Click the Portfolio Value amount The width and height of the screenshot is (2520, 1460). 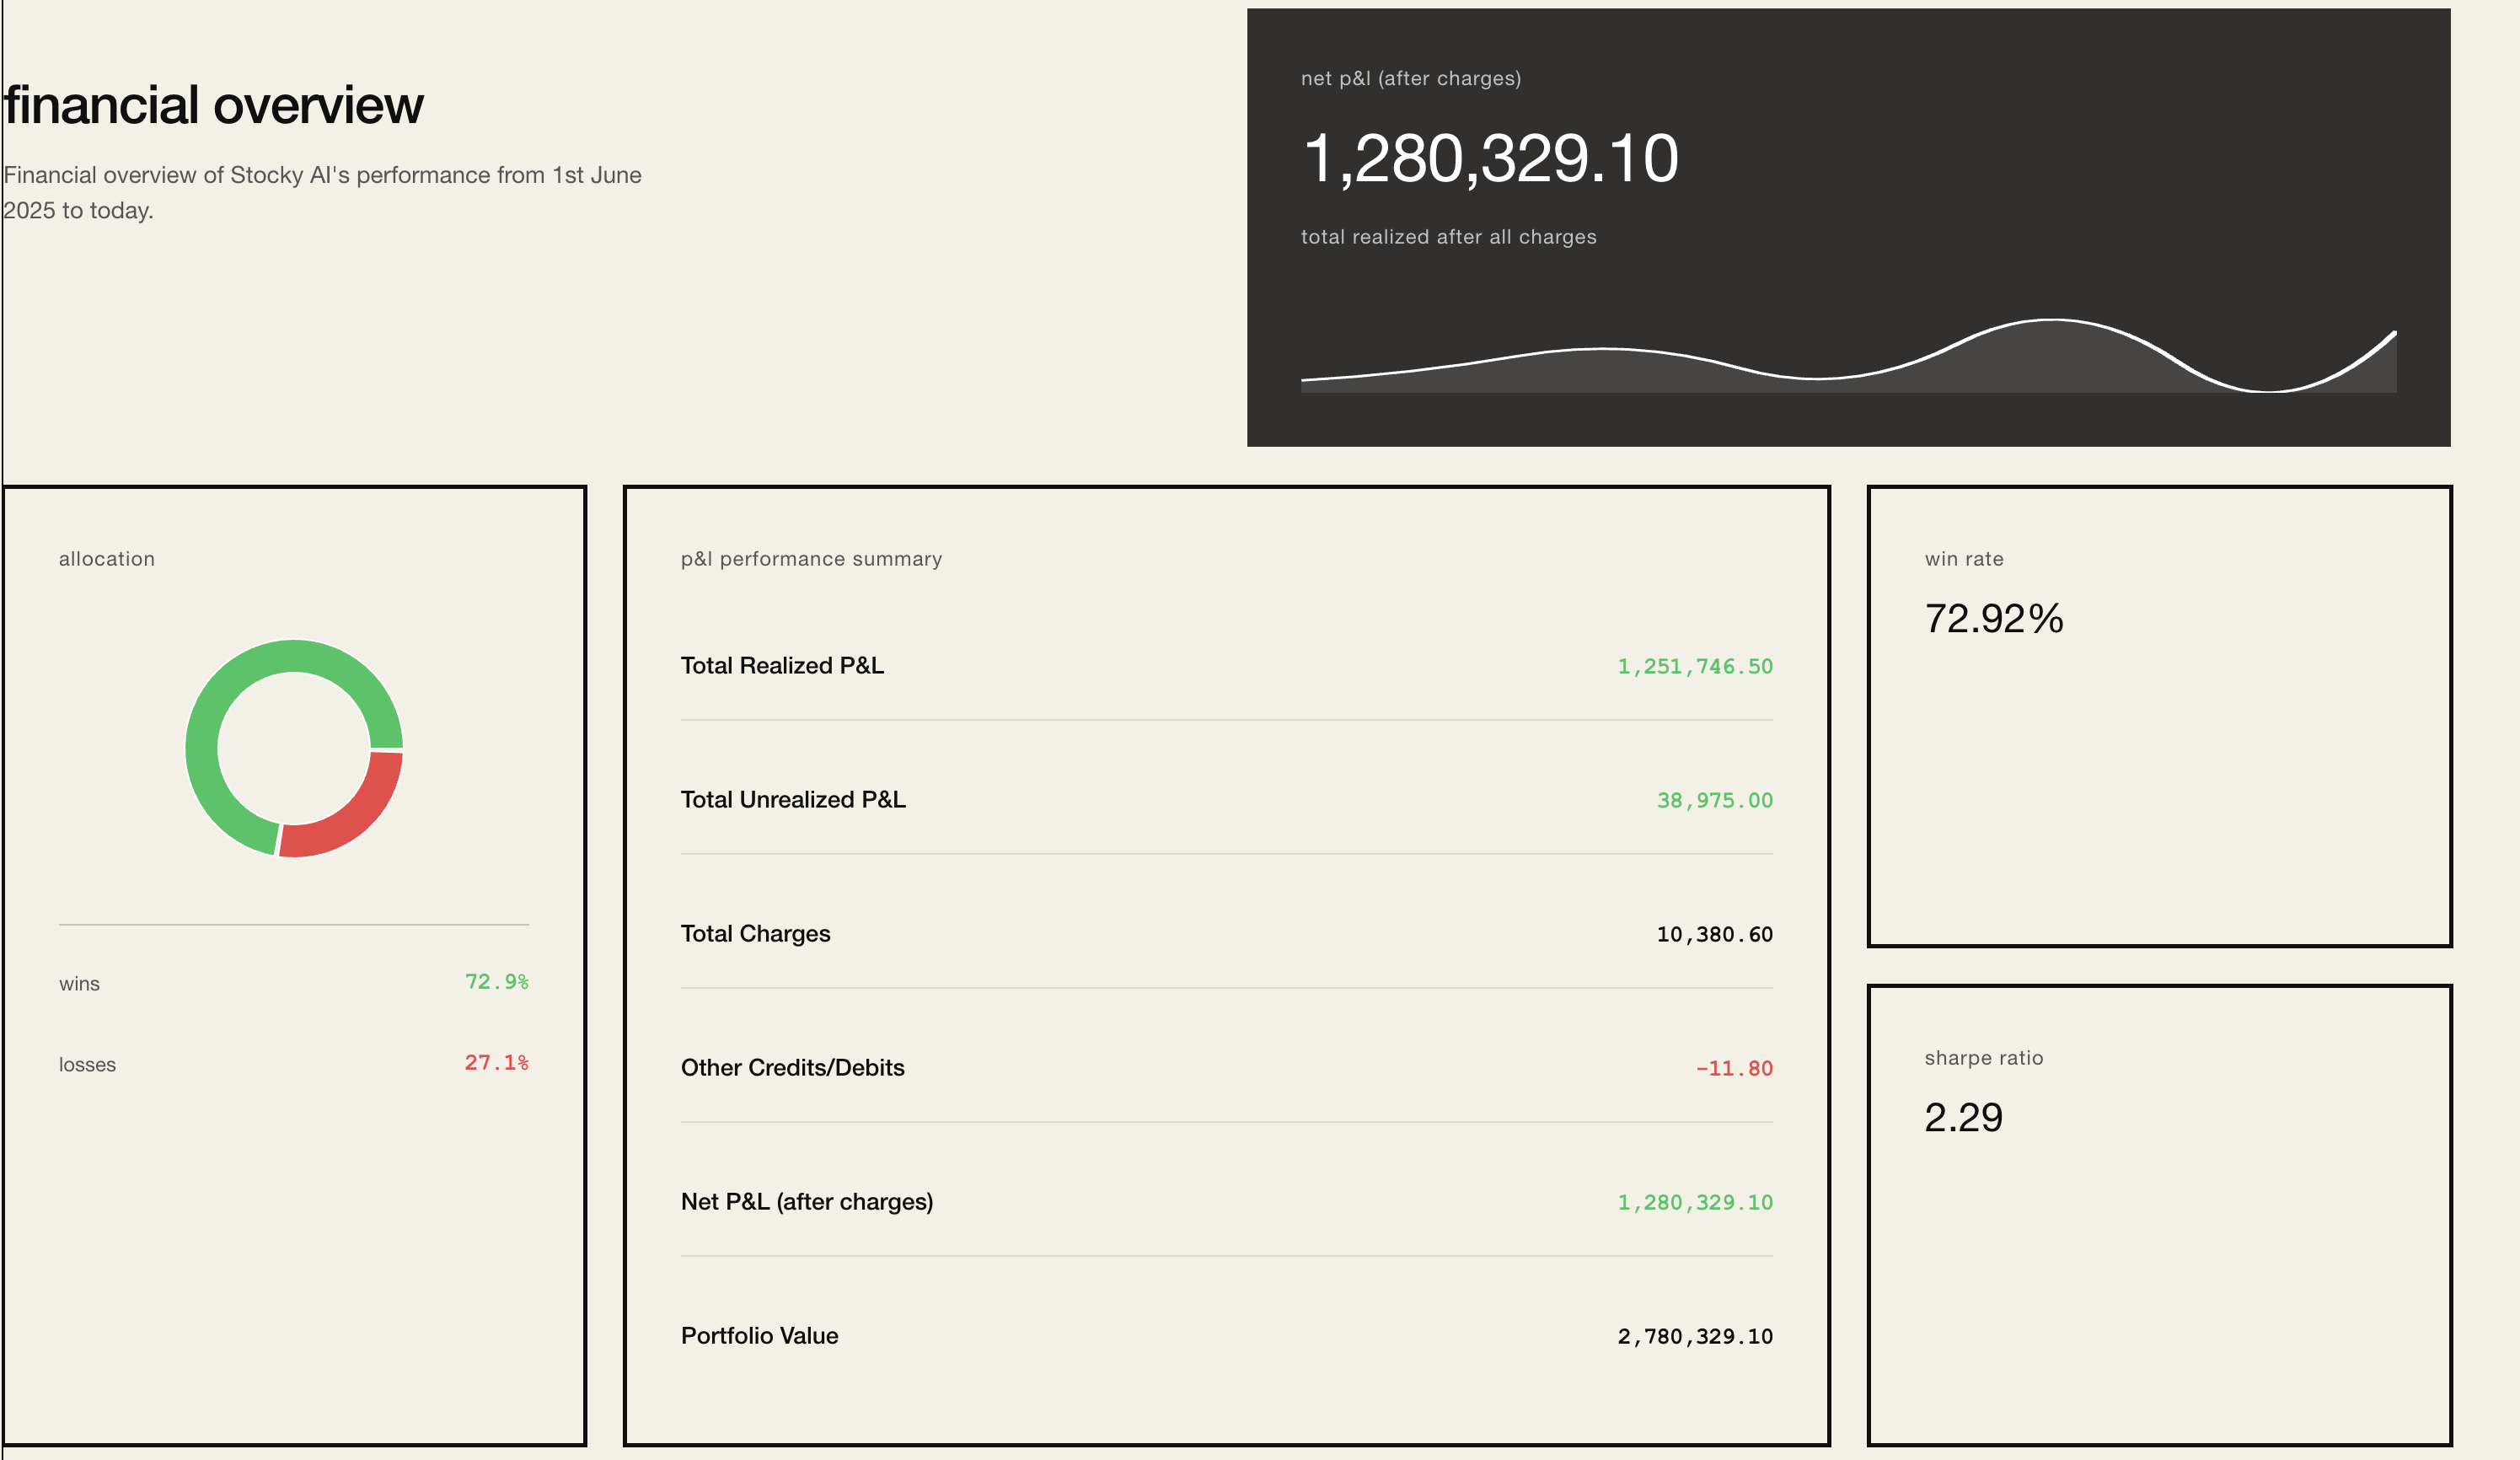tap(1696, 1336)
